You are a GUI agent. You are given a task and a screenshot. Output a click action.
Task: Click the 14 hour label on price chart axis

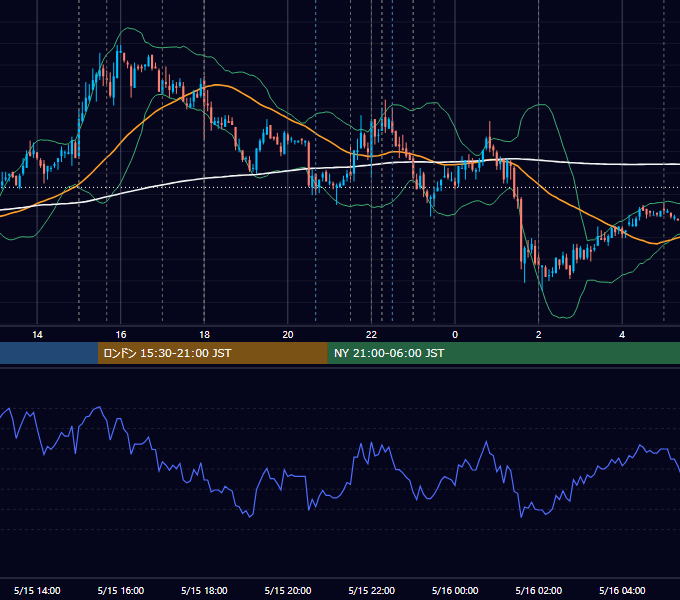tap(37, 335)
